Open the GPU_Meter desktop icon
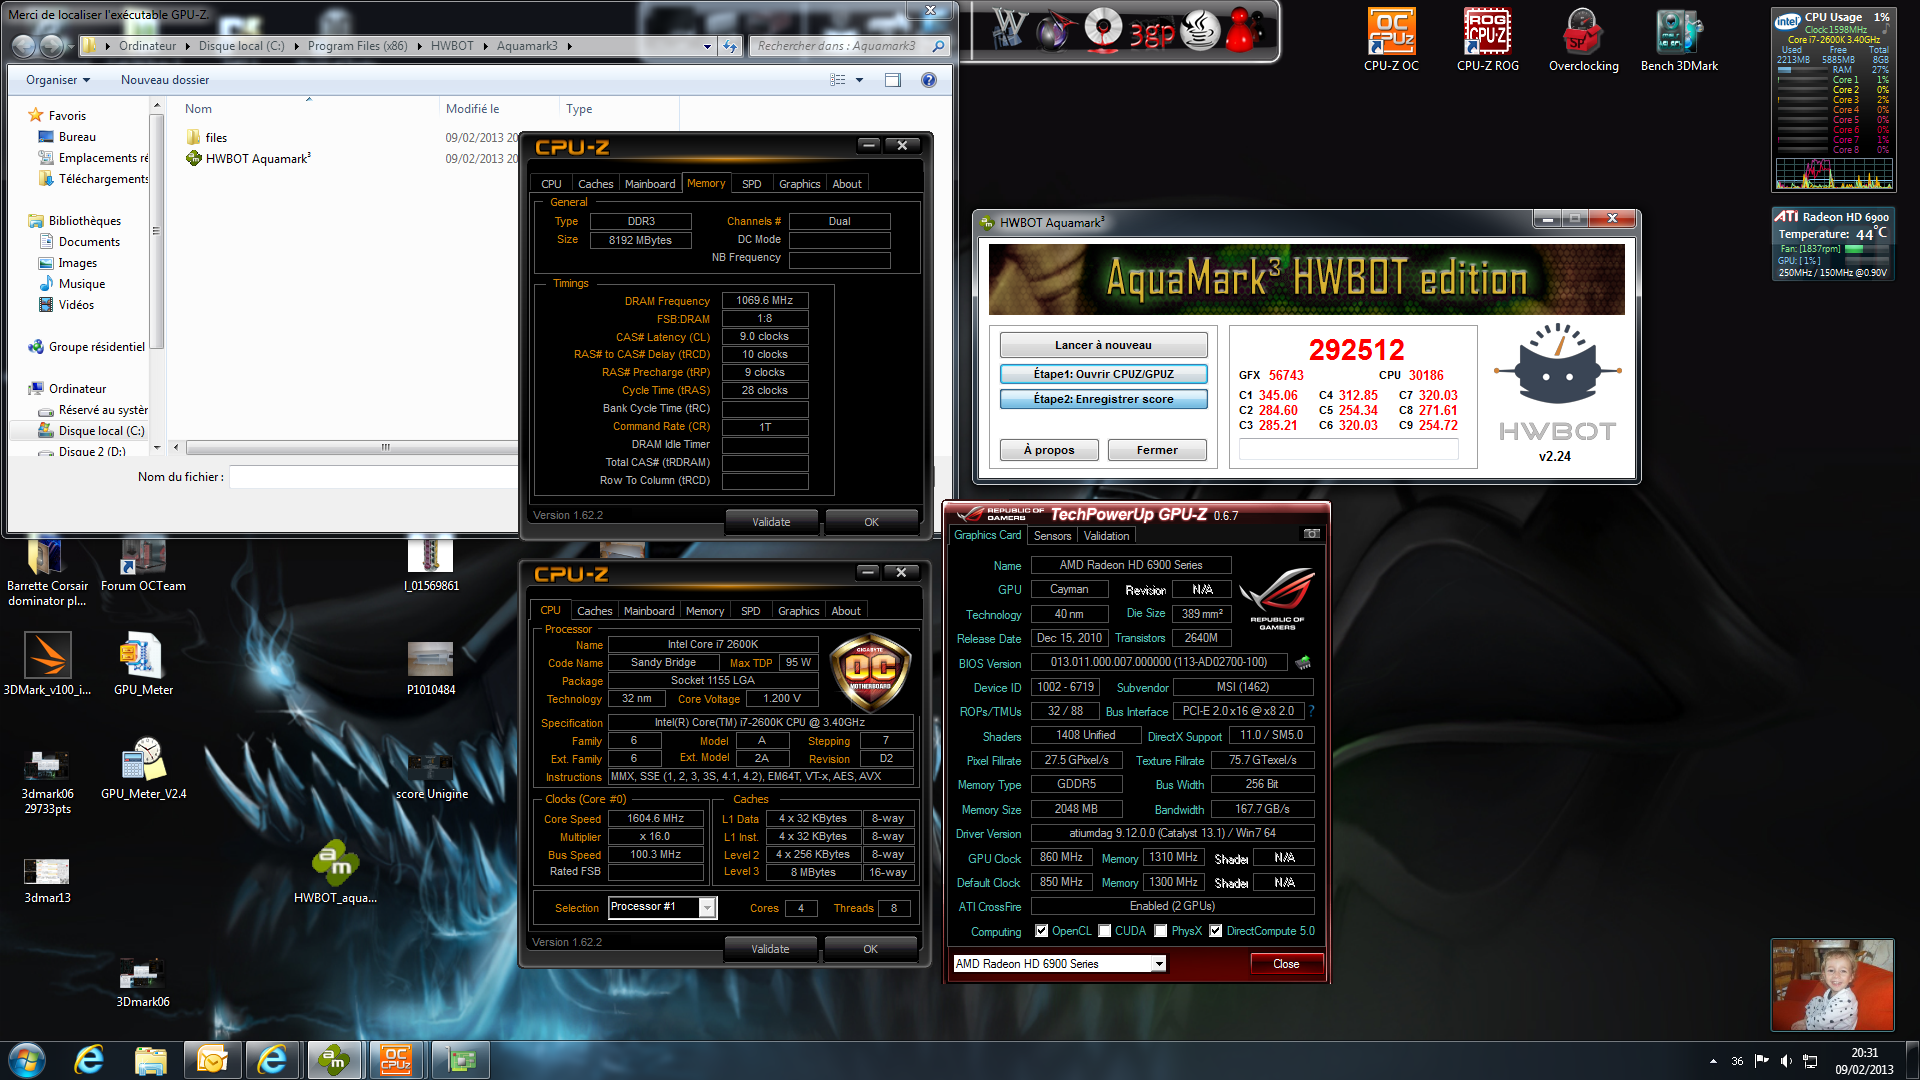The height and width of the screenshot is (1080, 1920). coord(143,664)
